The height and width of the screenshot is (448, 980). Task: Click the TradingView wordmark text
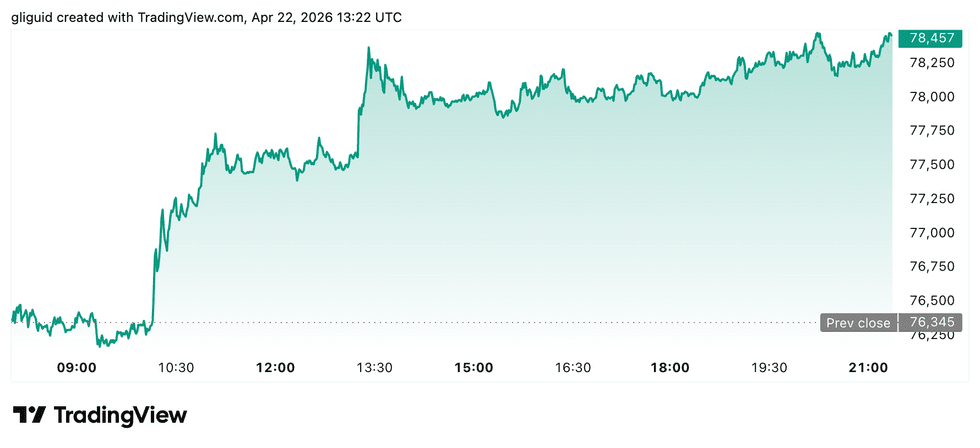pos(120,415)
